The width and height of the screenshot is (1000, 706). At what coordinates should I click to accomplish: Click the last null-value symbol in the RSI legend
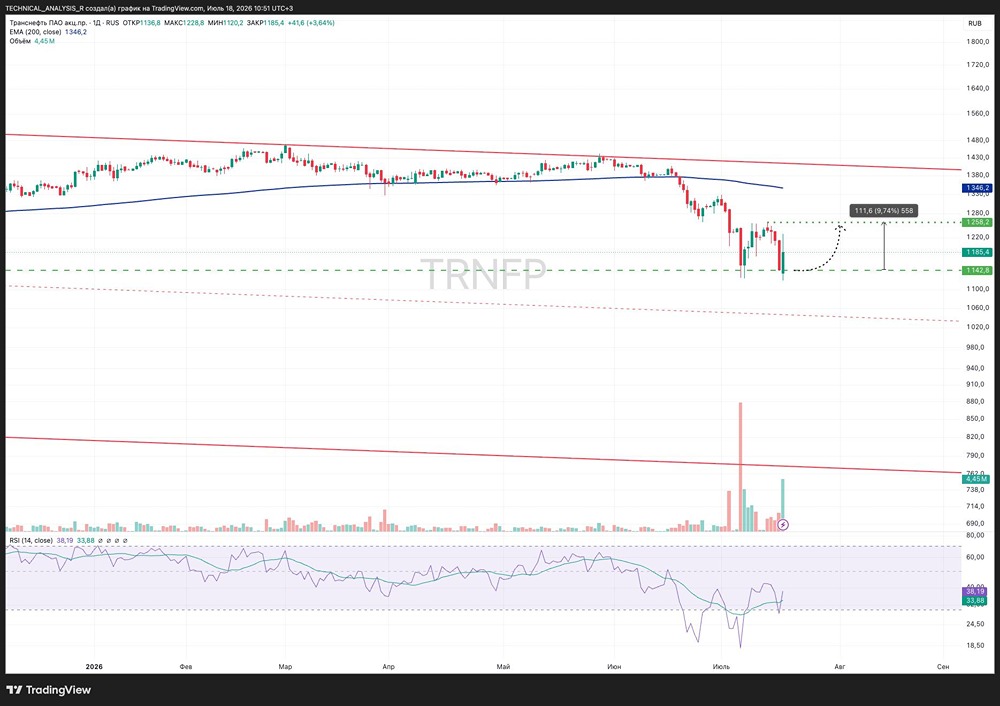pos(125,541)
